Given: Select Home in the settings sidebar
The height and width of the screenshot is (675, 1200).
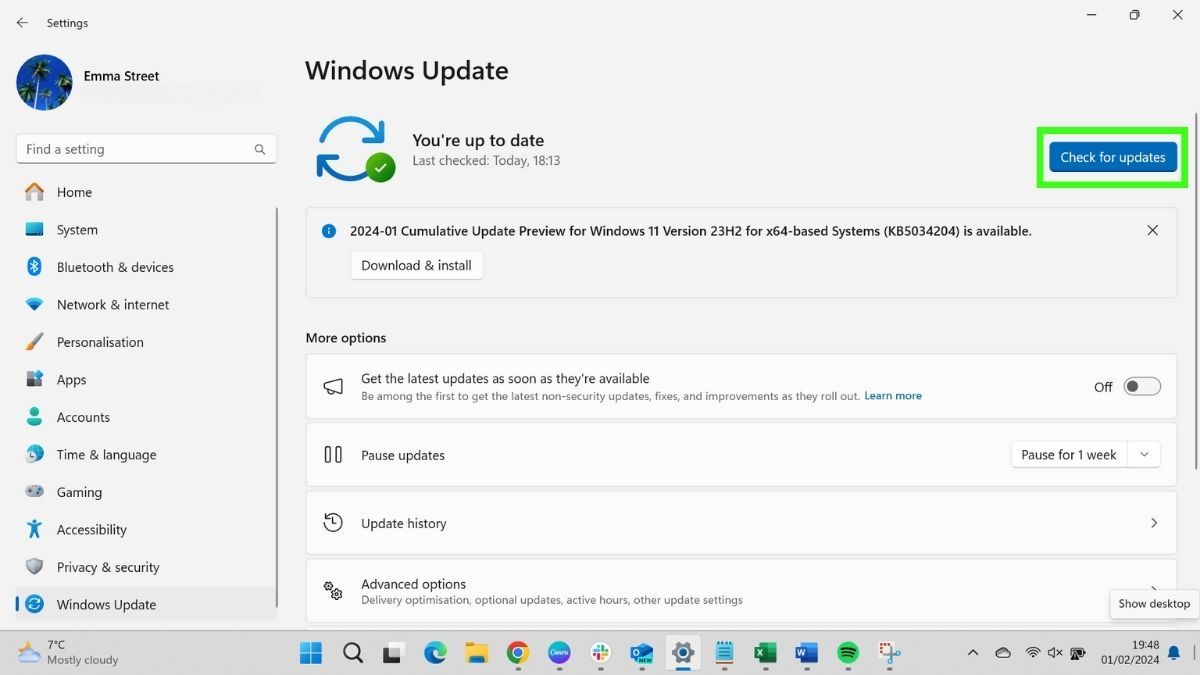Looking at the screenshot, I should click(74, 192).
